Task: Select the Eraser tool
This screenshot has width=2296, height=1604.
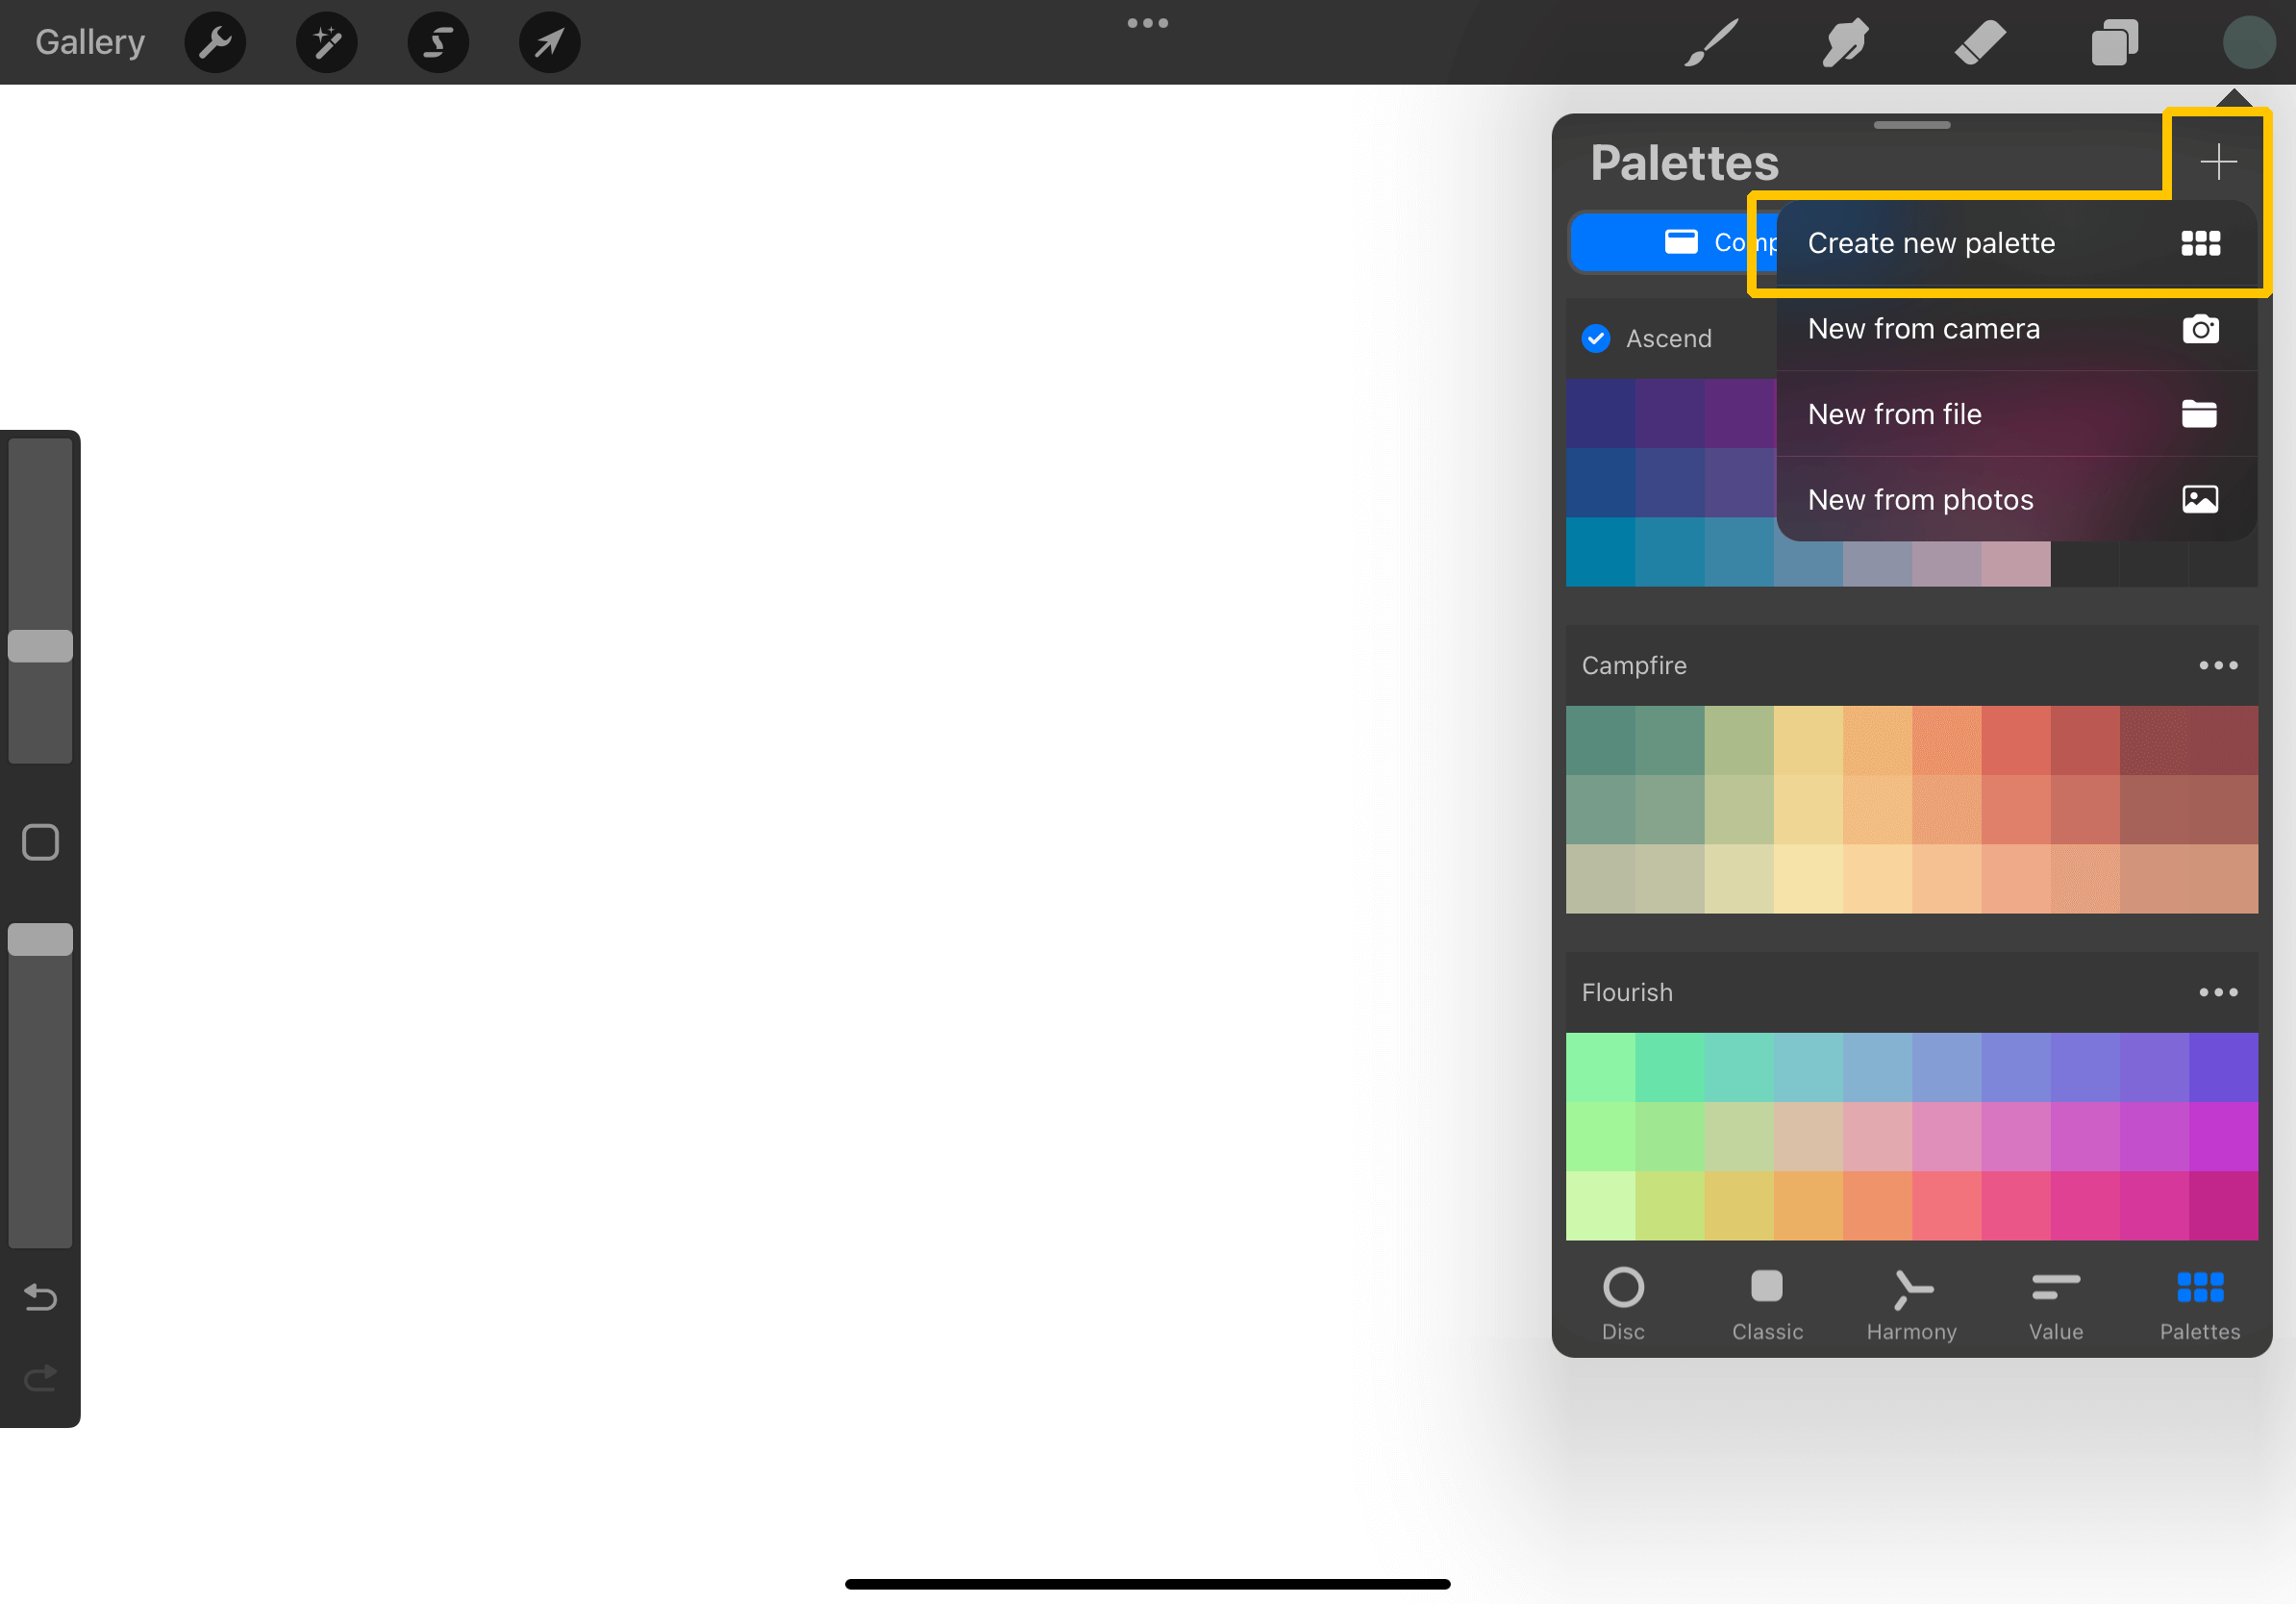Action: tap(1979, 42)
